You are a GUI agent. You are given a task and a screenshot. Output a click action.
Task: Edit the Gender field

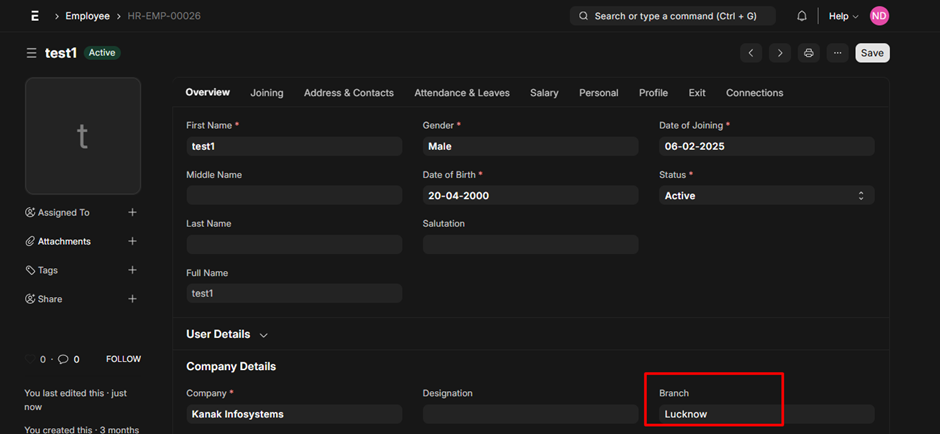(531, 146)
